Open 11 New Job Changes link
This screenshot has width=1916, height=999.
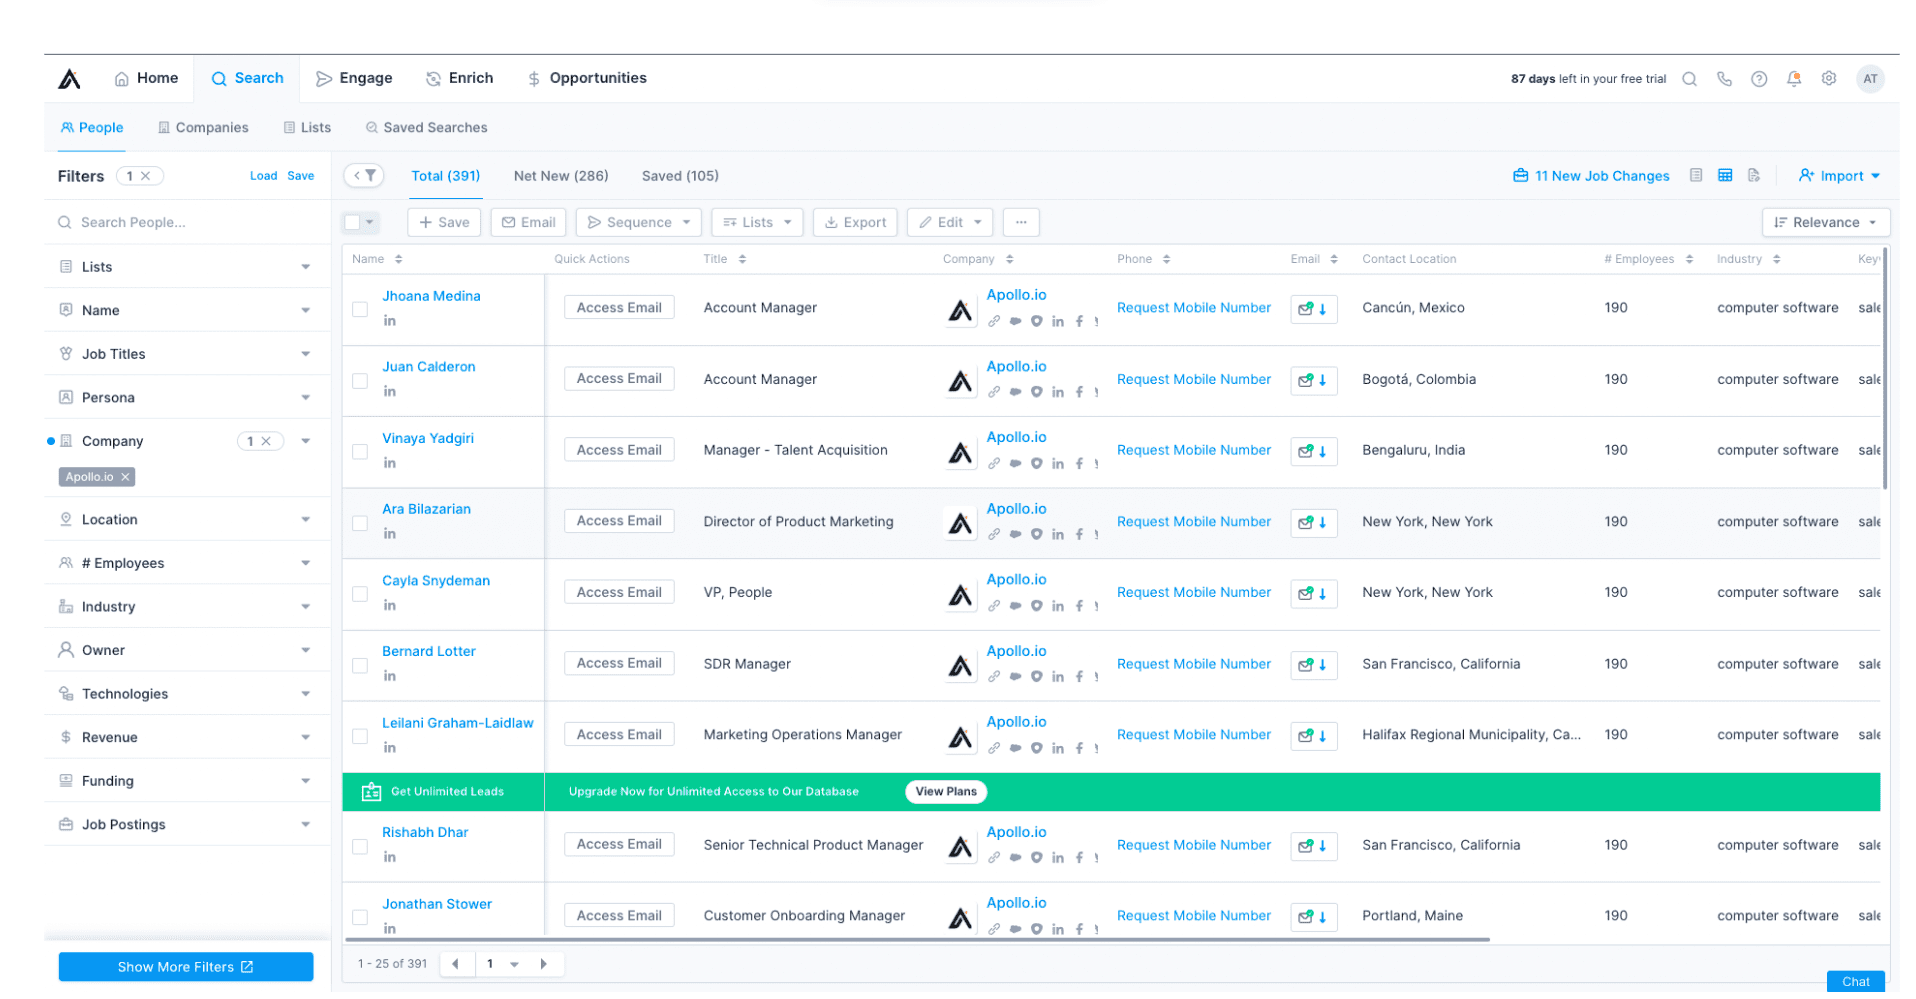tap(1591, 176)
